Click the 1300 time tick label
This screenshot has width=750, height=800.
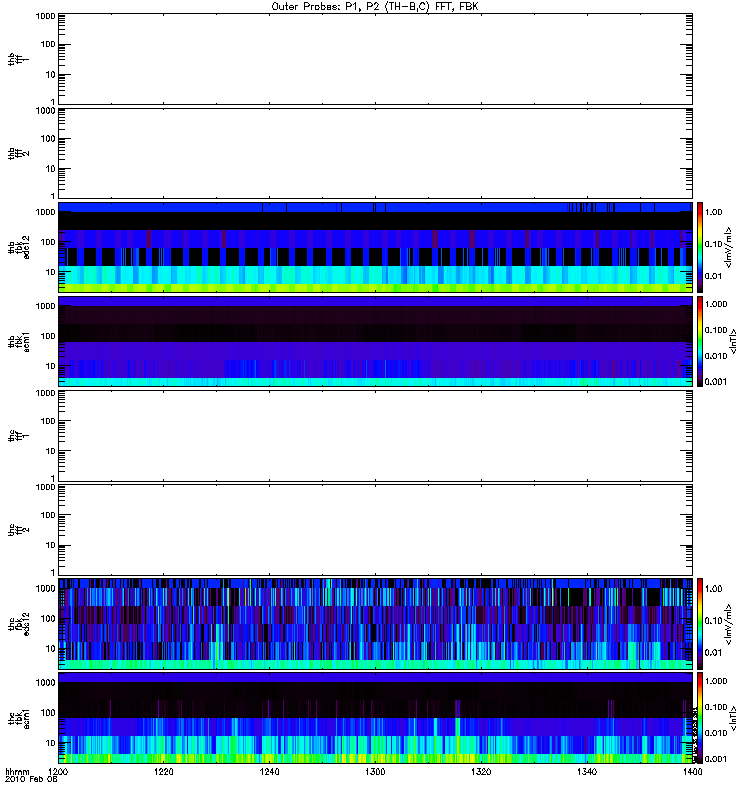[x=375, y=772]
